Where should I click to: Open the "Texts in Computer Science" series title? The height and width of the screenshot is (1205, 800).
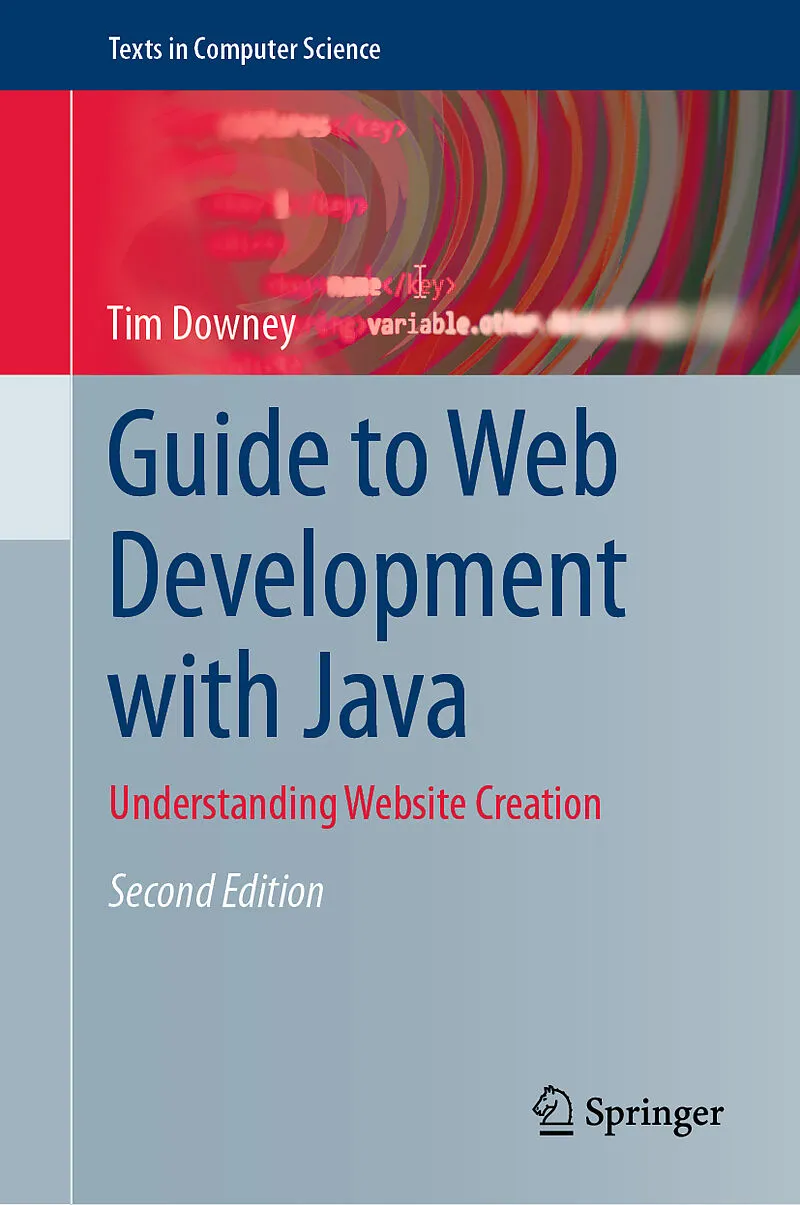coord(245,48)
